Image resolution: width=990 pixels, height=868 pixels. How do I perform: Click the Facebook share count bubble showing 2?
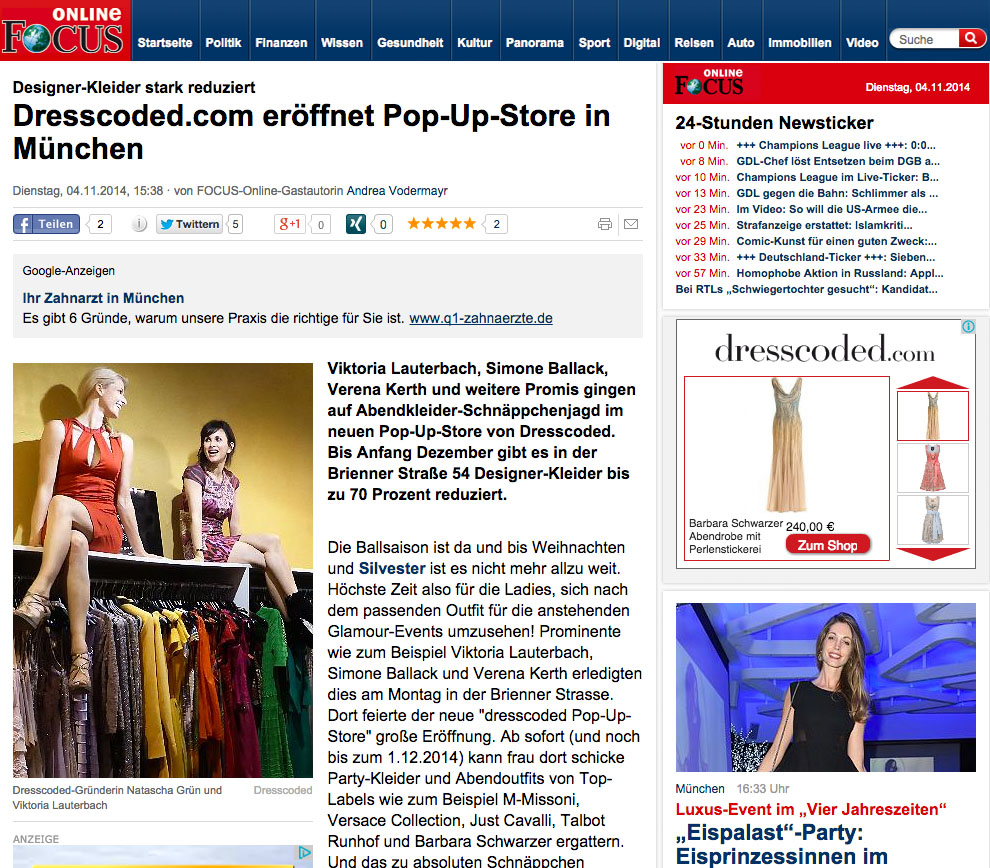pyautogui.click(x=100, y=224)
